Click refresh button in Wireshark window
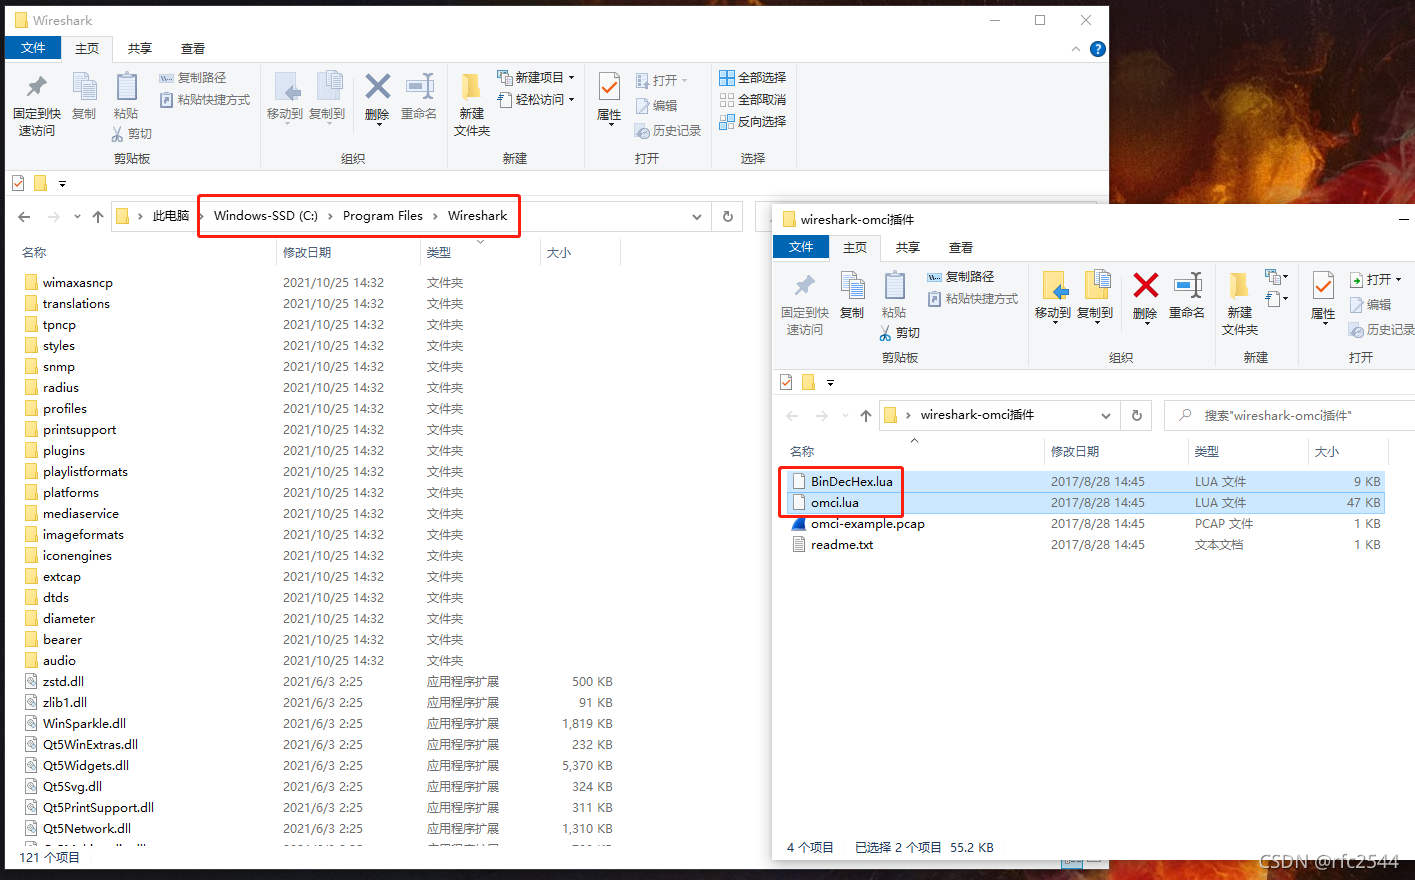 [x=728, y=216]
